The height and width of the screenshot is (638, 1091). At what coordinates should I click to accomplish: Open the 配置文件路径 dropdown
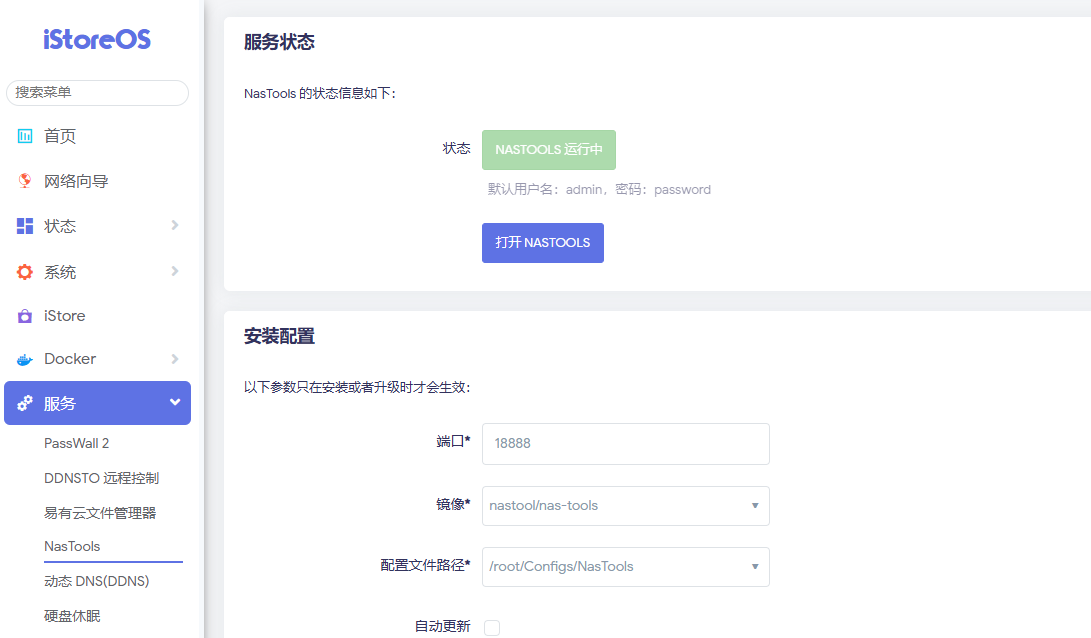coord(626,566)
